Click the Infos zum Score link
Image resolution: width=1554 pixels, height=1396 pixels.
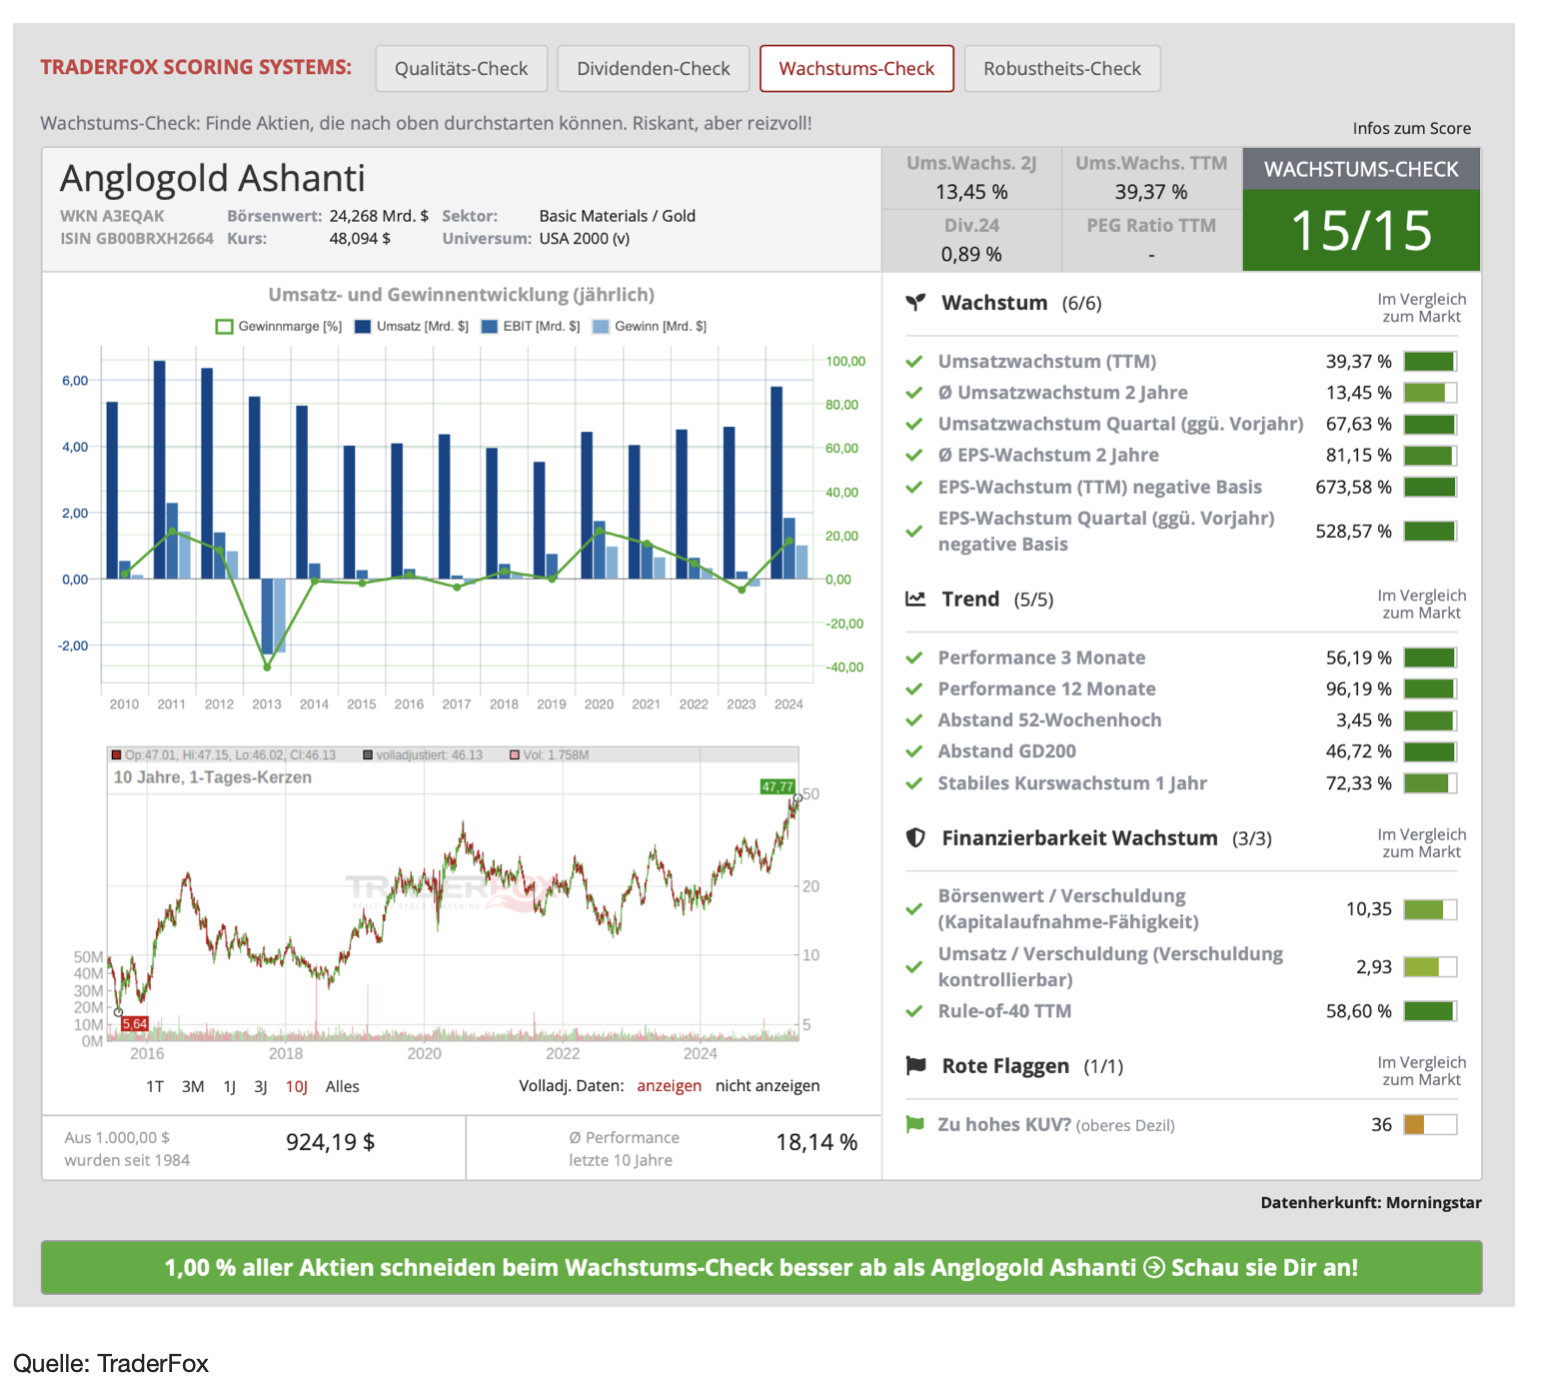[x=1411, y=128]
